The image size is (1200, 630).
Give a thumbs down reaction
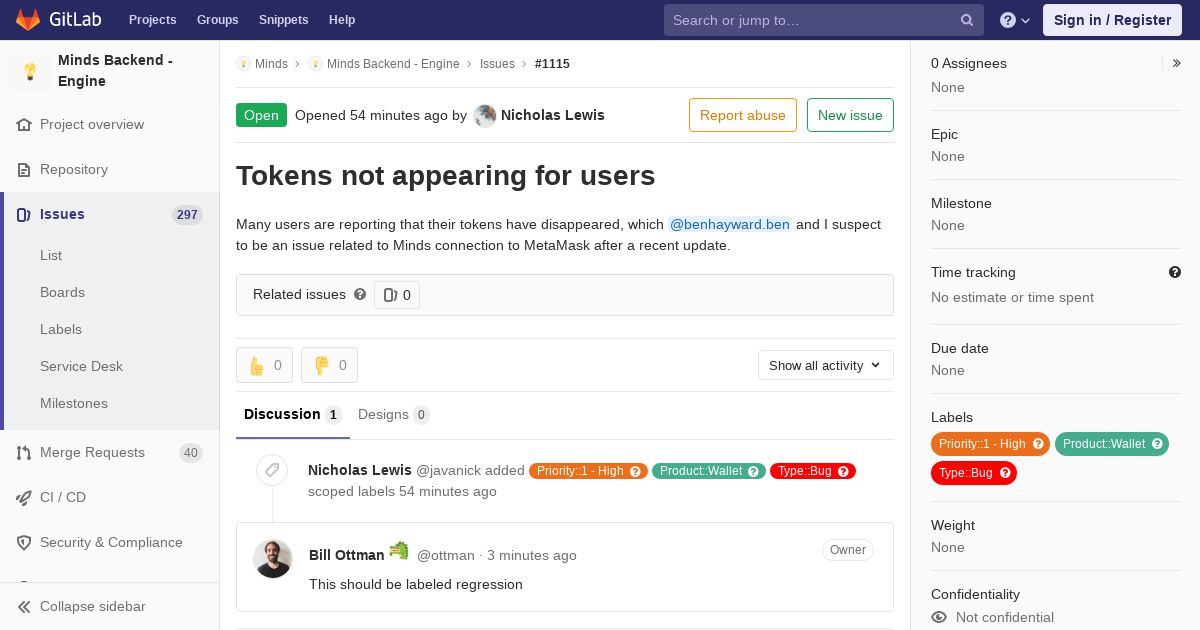point(329,366)
